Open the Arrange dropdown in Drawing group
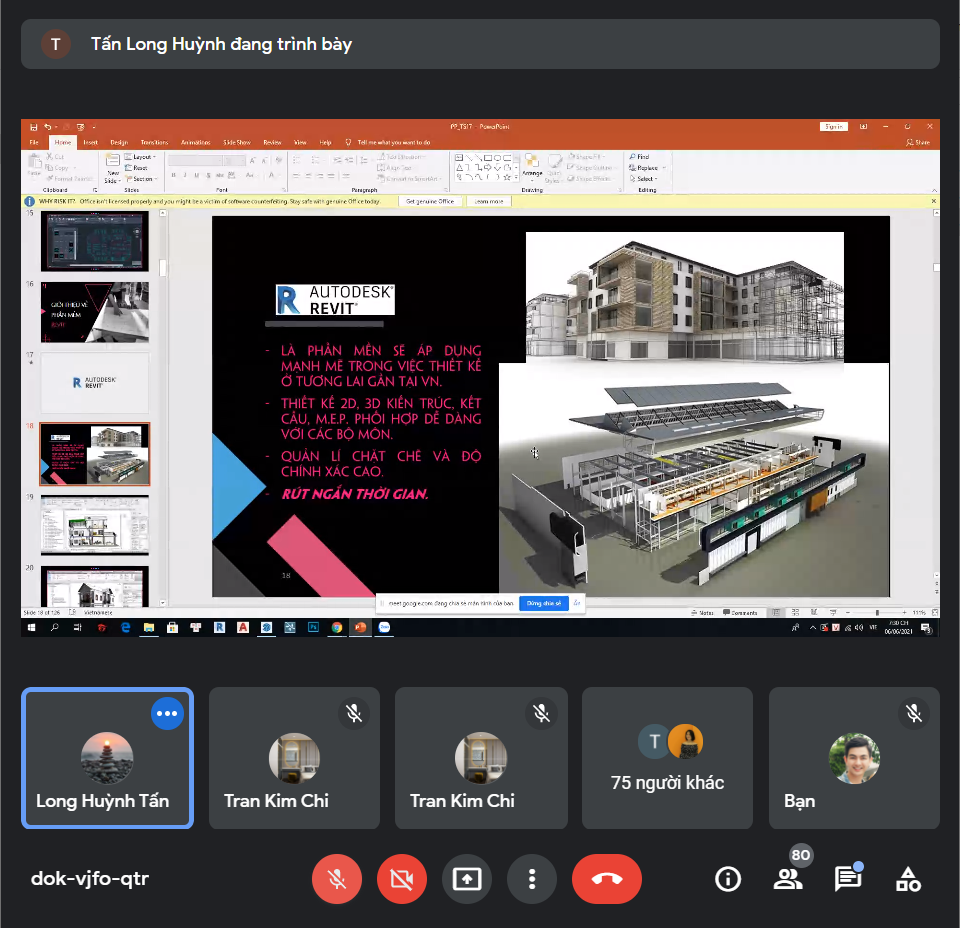 532,167
